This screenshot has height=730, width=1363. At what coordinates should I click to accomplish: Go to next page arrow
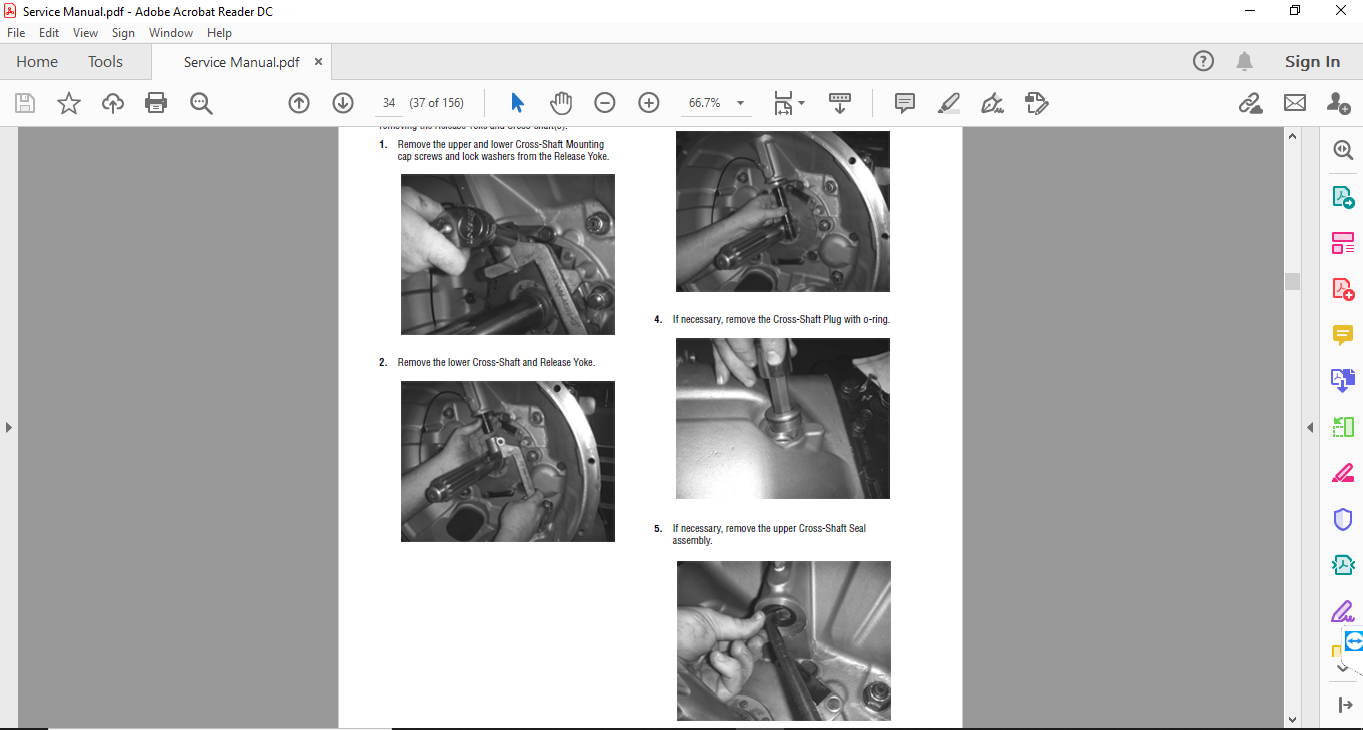[343, 103]
